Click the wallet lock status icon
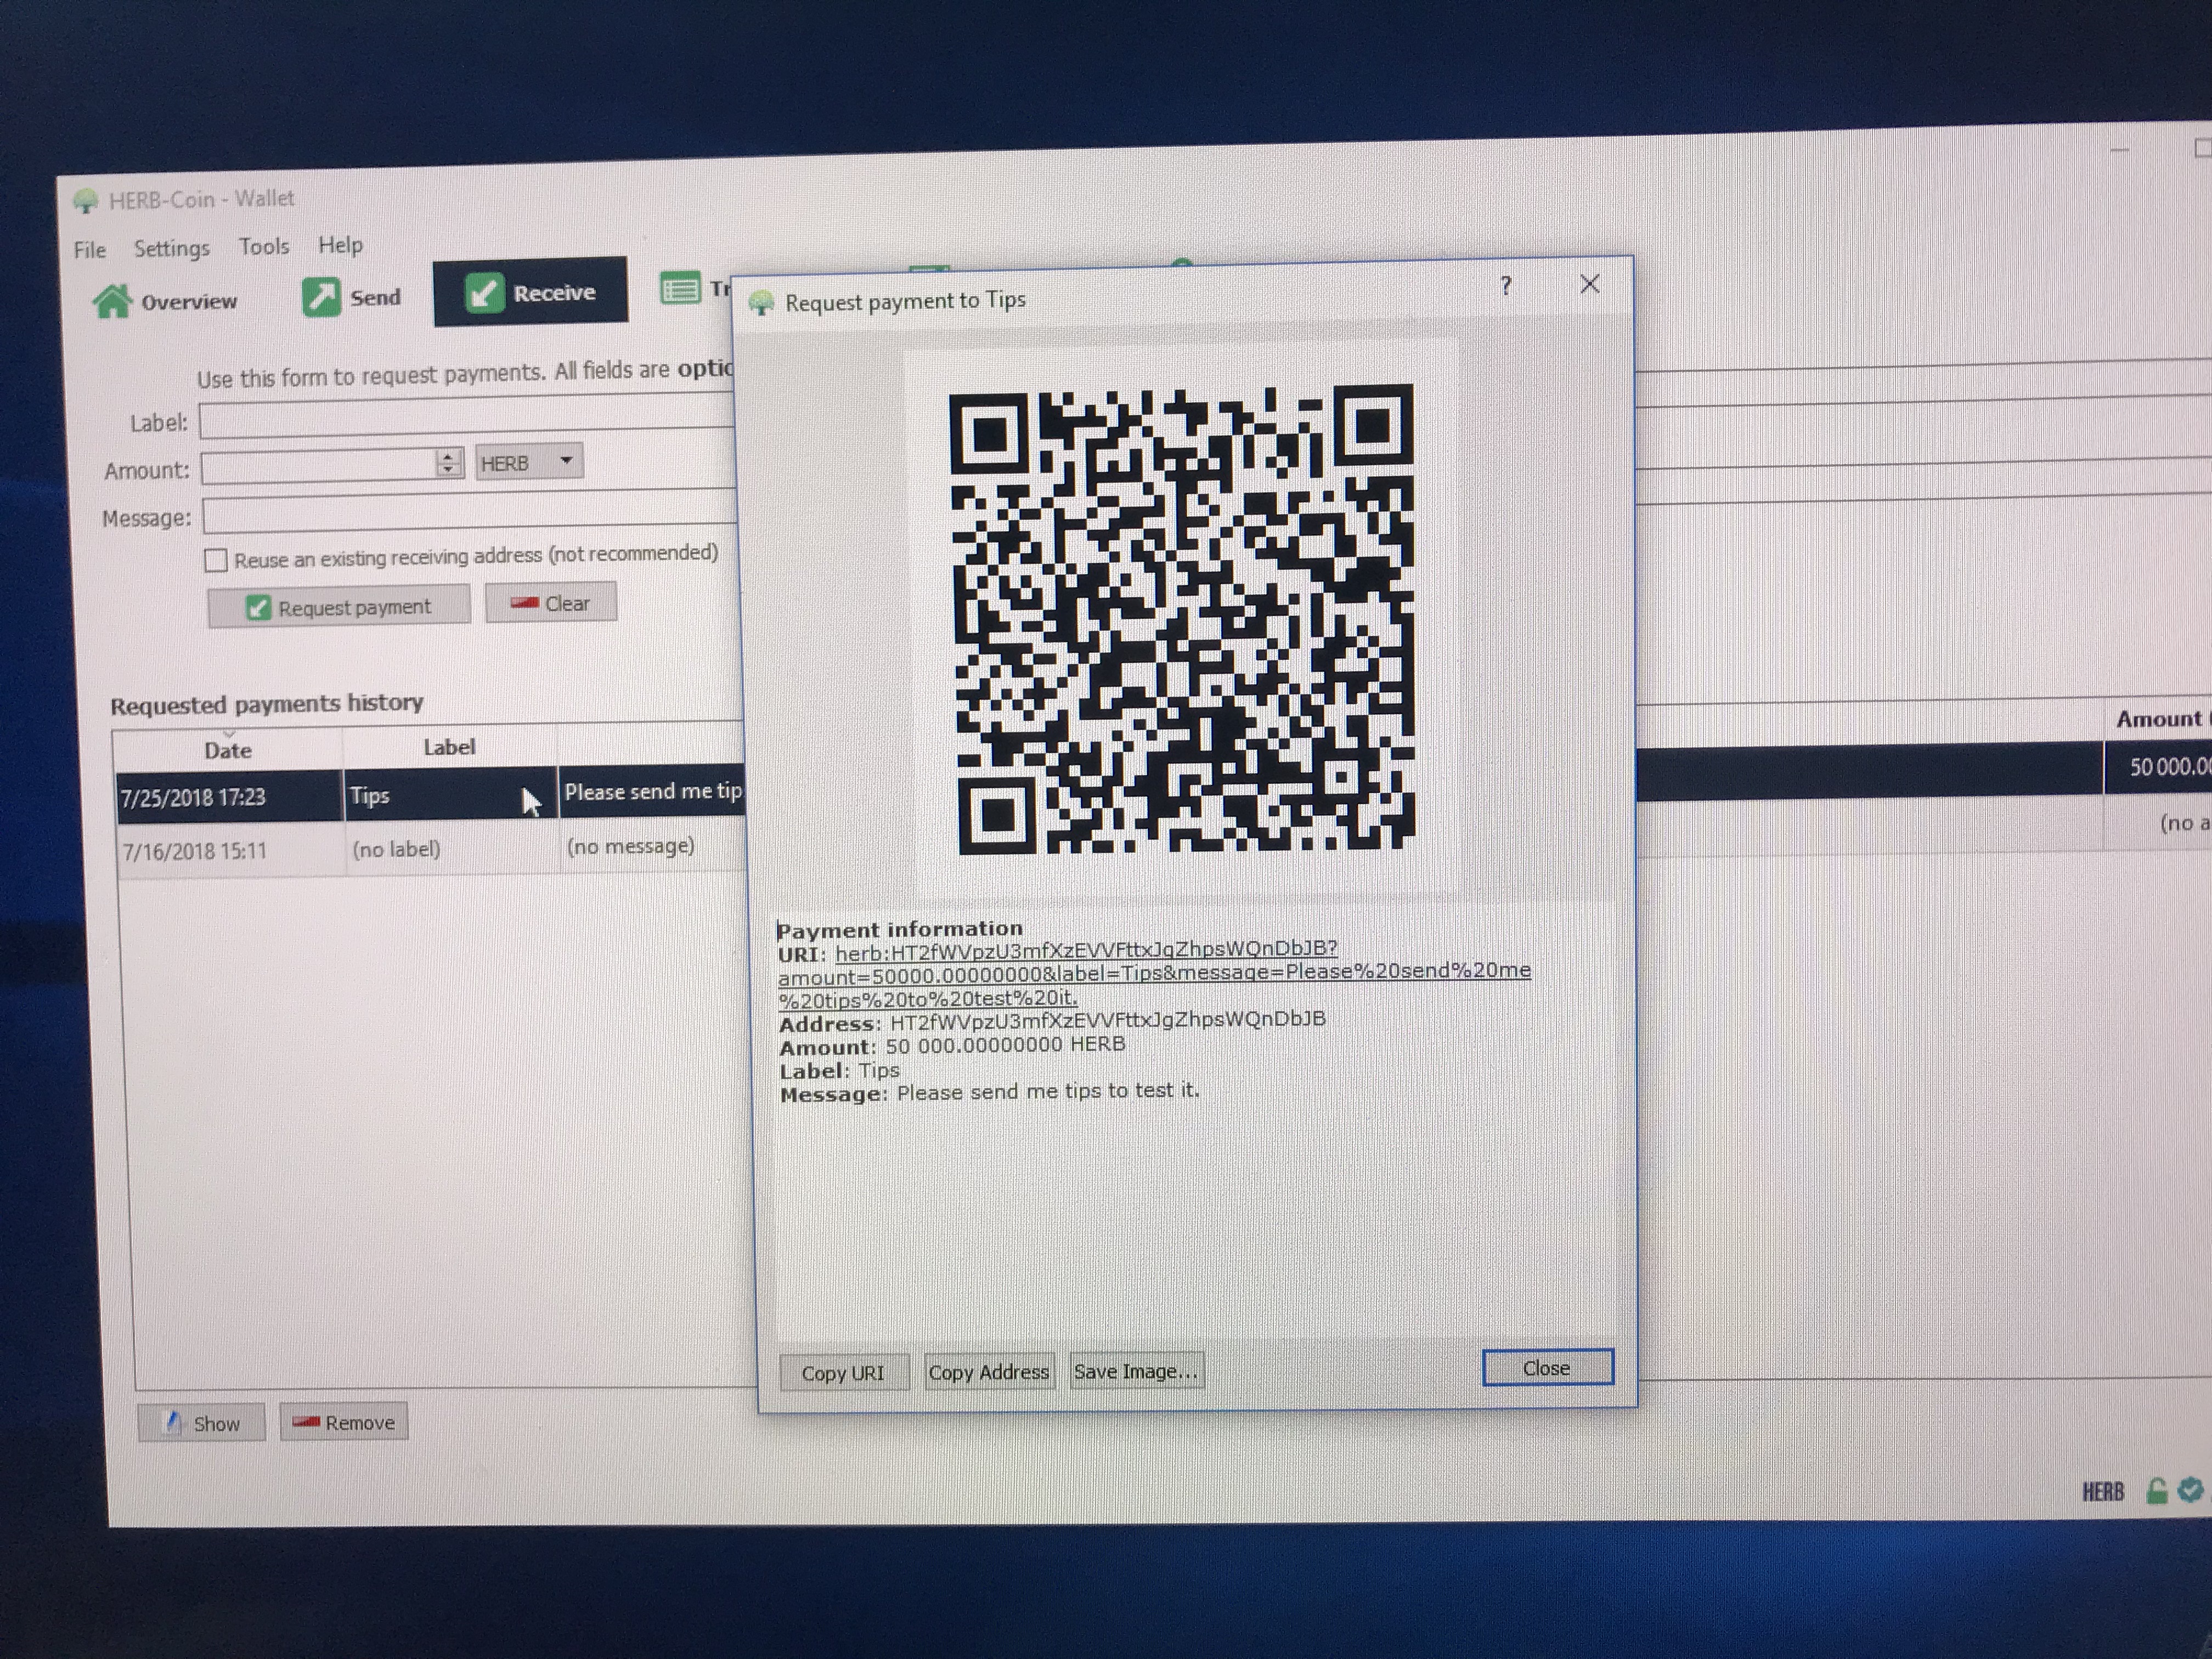Screen dimensions: 2212x1659 pyautogui.click(x=2157, y=1491)
